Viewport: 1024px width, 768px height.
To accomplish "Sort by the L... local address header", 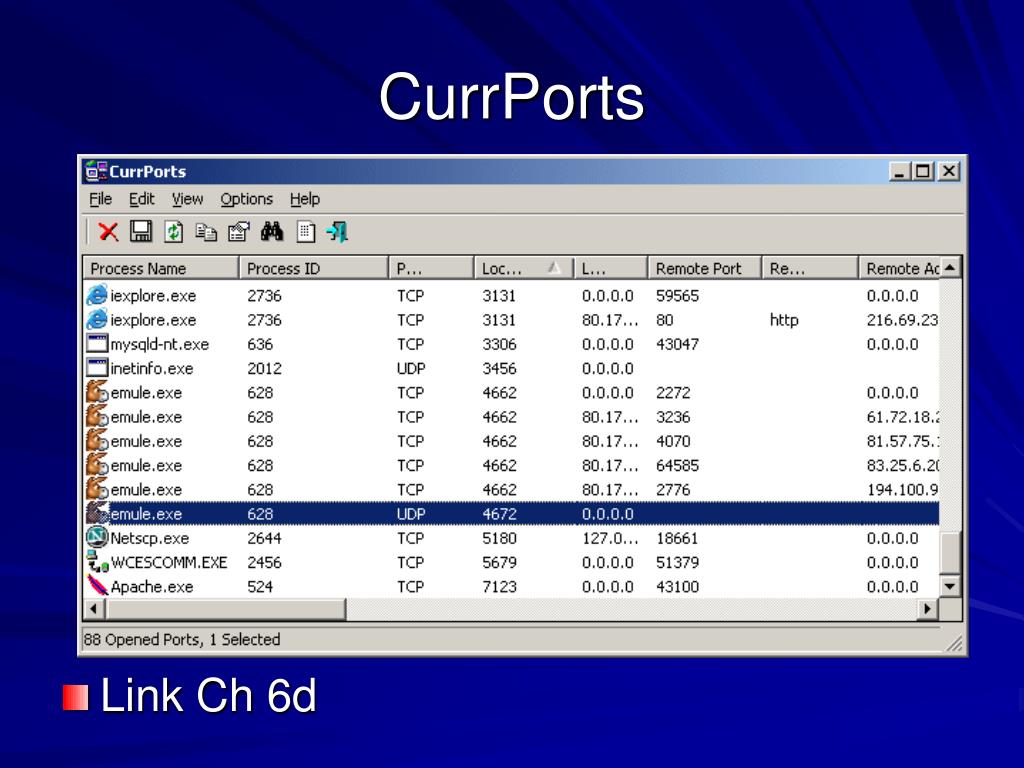I will tap(611, 268).
